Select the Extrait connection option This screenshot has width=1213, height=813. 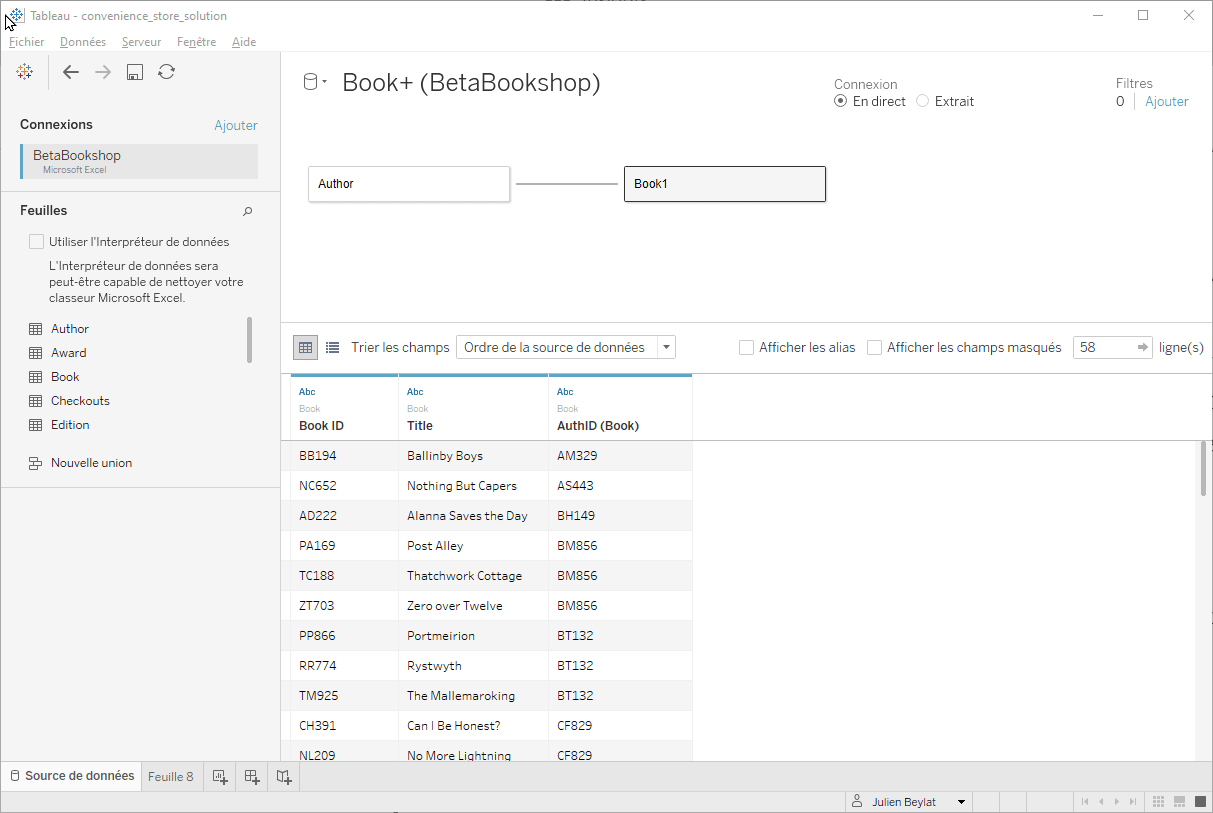point(923,101)
